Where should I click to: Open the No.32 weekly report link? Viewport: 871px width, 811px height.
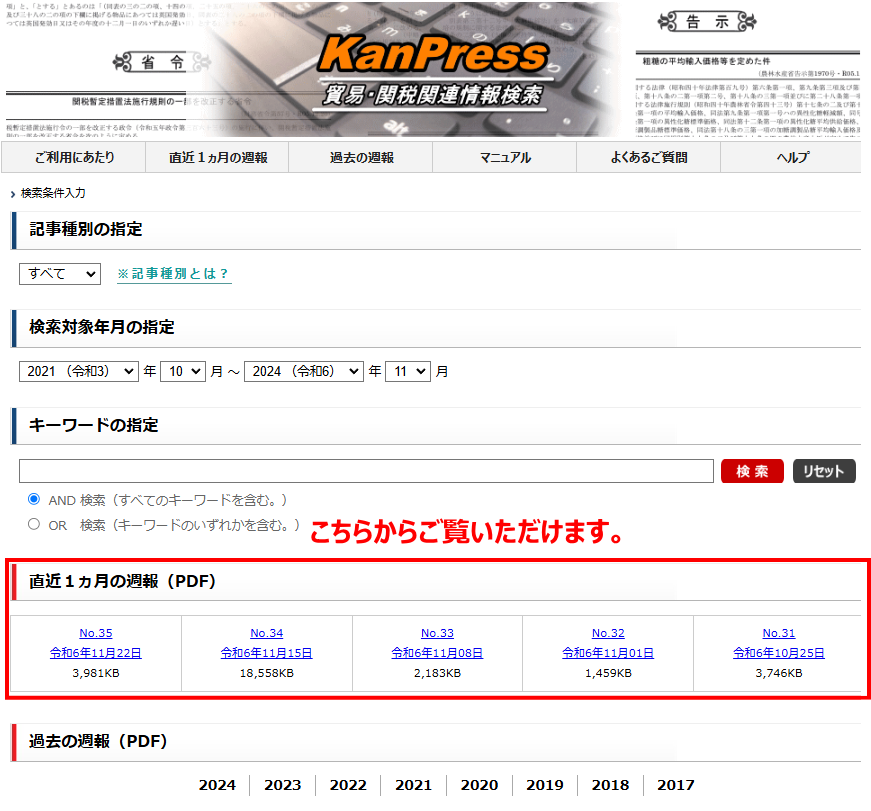608,633
